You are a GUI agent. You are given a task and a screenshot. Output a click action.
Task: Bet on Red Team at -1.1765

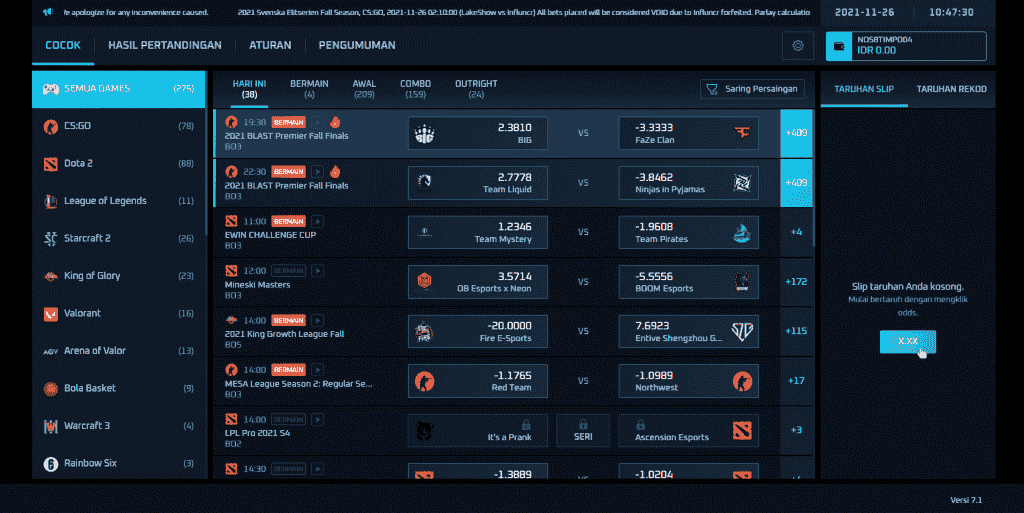[x=477, y=381]
